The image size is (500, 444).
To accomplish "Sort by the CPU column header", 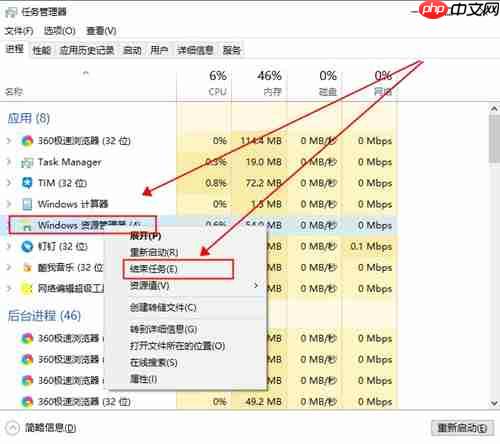I will [x=218, y=91].
